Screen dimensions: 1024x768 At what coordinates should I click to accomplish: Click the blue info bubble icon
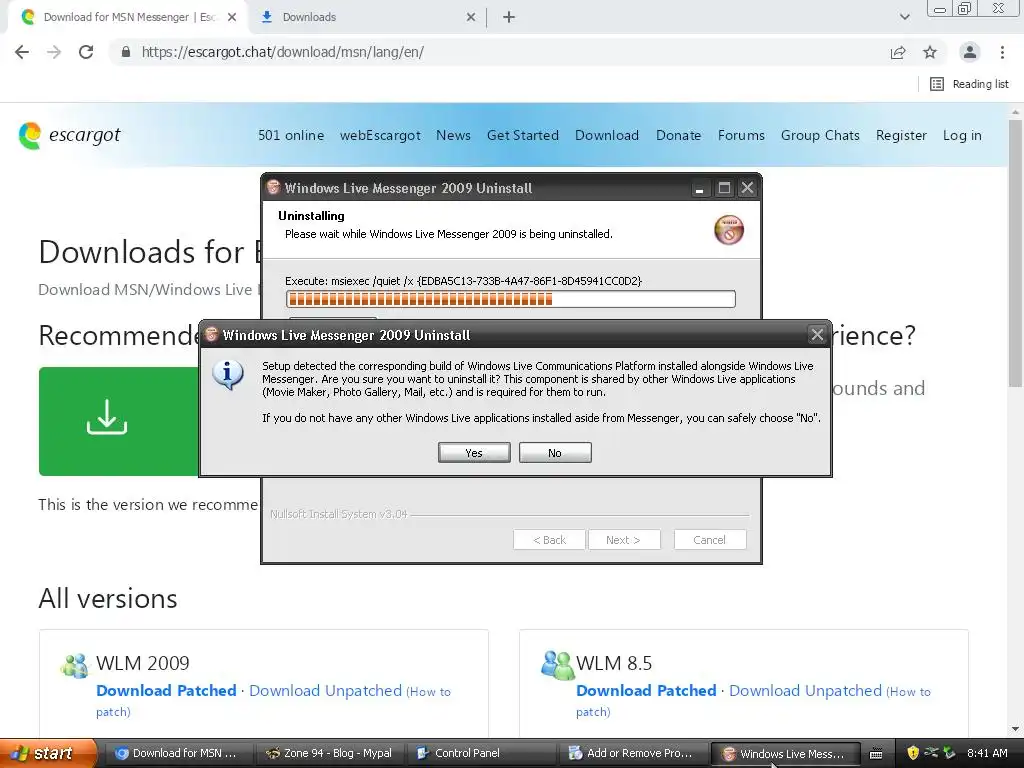coord(227,375)
